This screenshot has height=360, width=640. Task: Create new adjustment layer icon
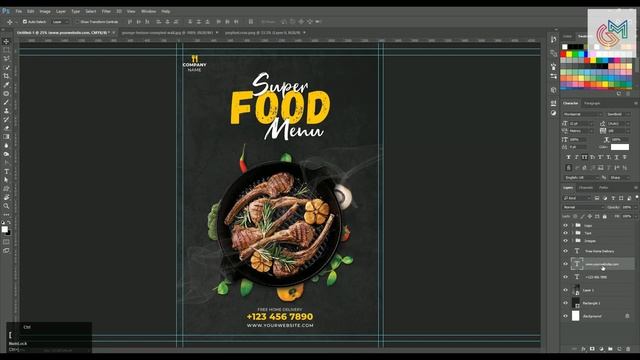[601, 349]
